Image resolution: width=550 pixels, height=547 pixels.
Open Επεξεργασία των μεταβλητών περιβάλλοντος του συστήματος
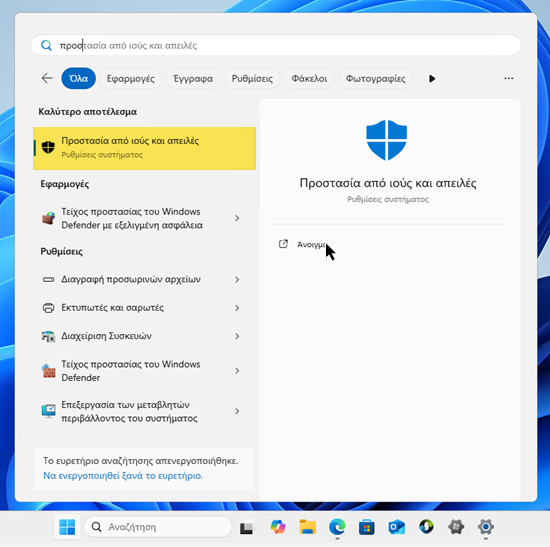(x=144, y=411)
